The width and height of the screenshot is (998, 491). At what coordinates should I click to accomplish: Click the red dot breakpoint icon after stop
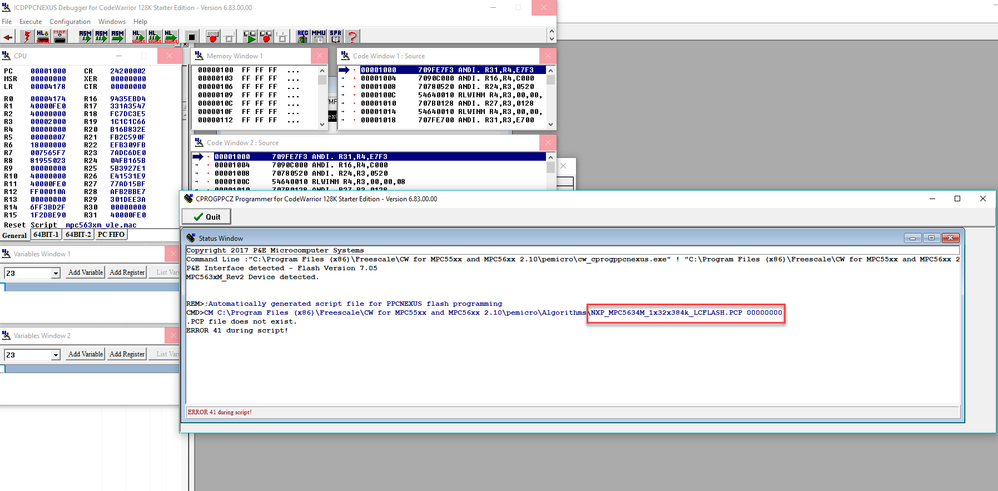tap(213, 37)
